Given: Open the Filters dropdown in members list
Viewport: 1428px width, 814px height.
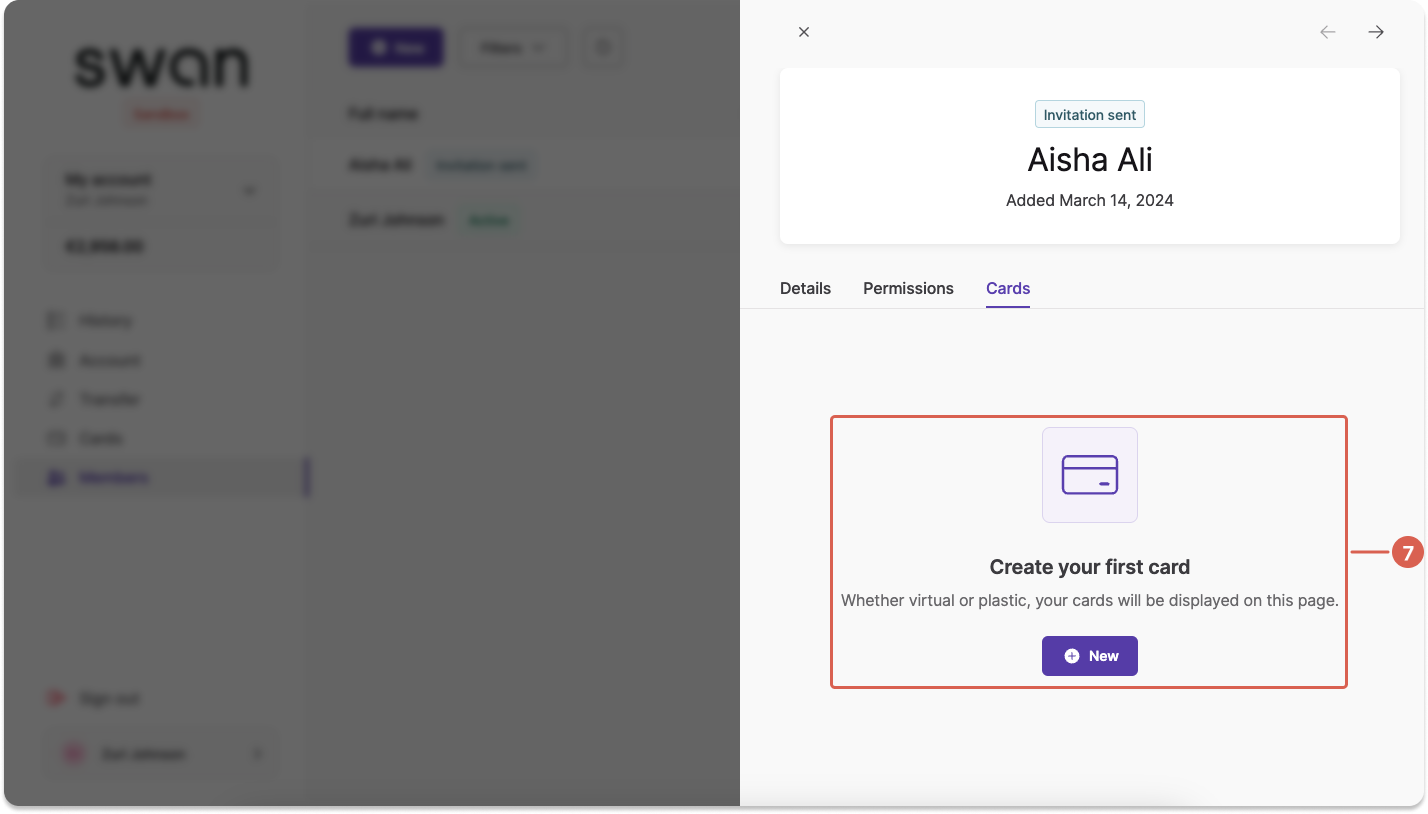Looking at the screenshot, I should [513, 48].
